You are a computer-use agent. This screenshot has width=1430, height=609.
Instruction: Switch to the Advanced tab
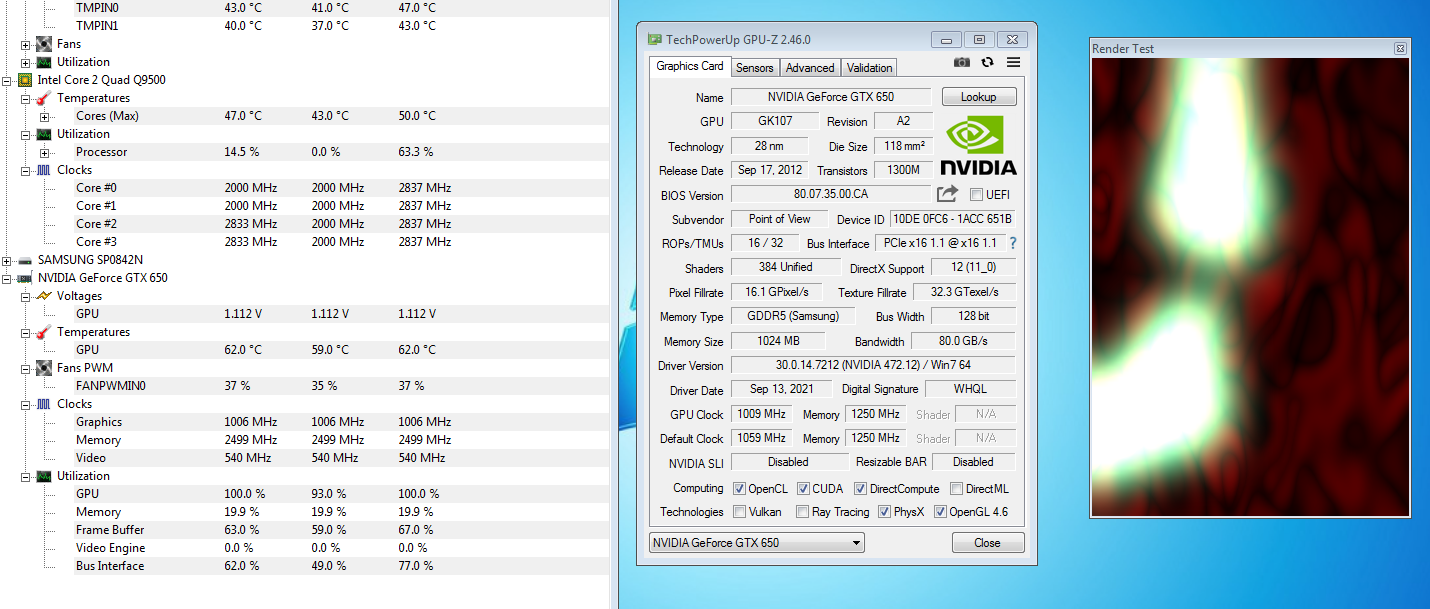pos(810,68)
